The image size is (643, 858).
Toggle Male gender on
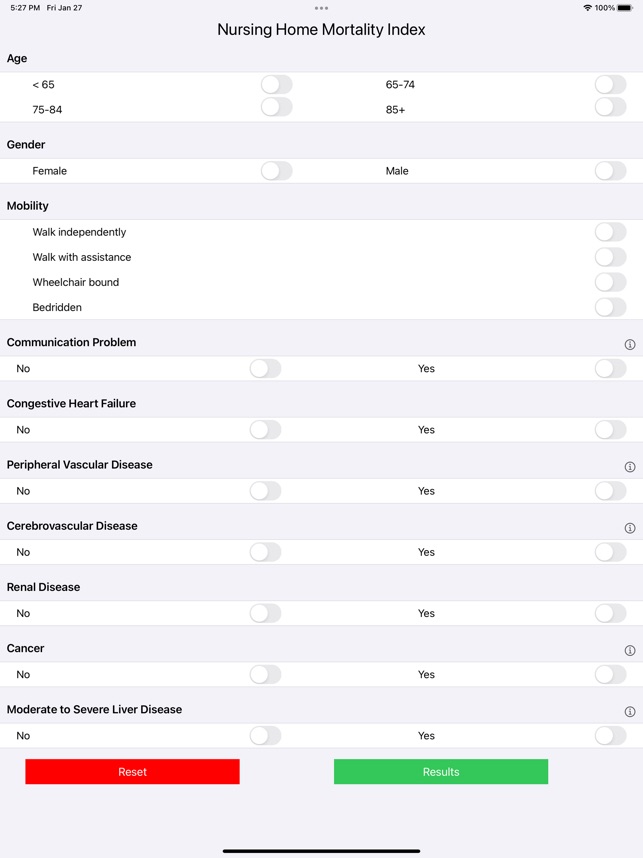tap(610, 171)
